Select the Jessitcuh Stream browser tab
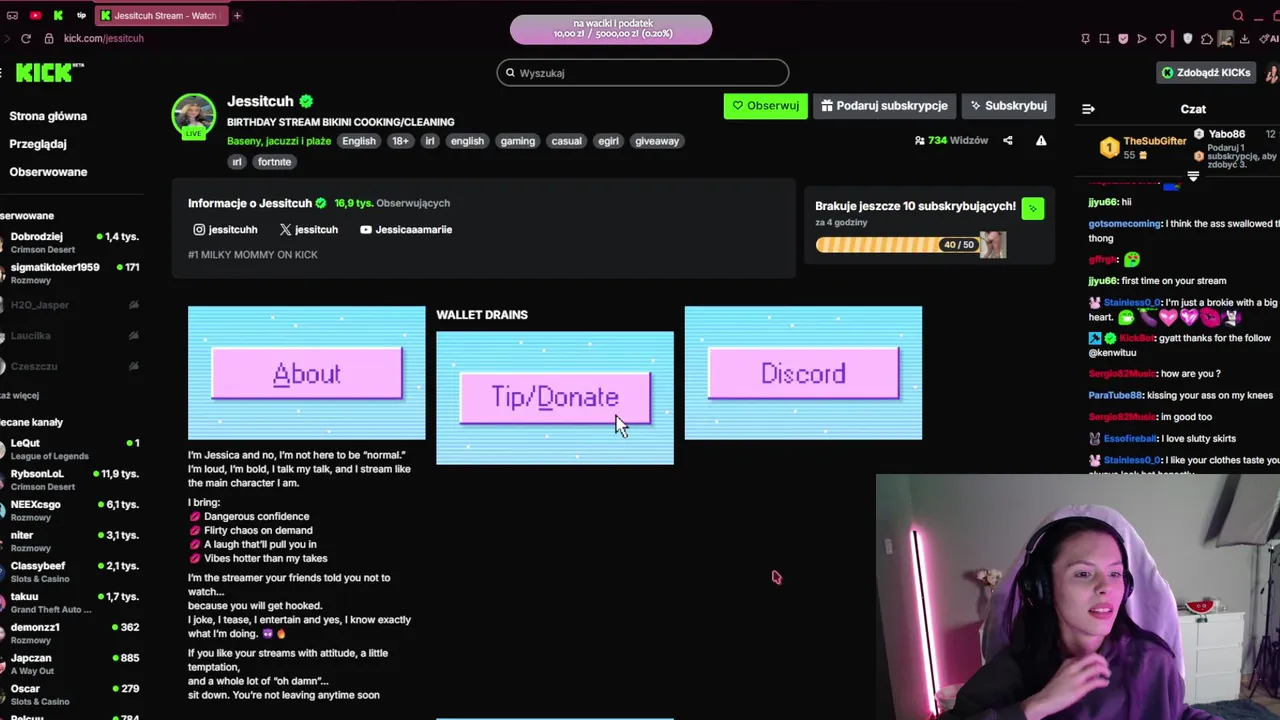Image resolution: width=1280 pixels, height=720 pixels. (162, 15)
